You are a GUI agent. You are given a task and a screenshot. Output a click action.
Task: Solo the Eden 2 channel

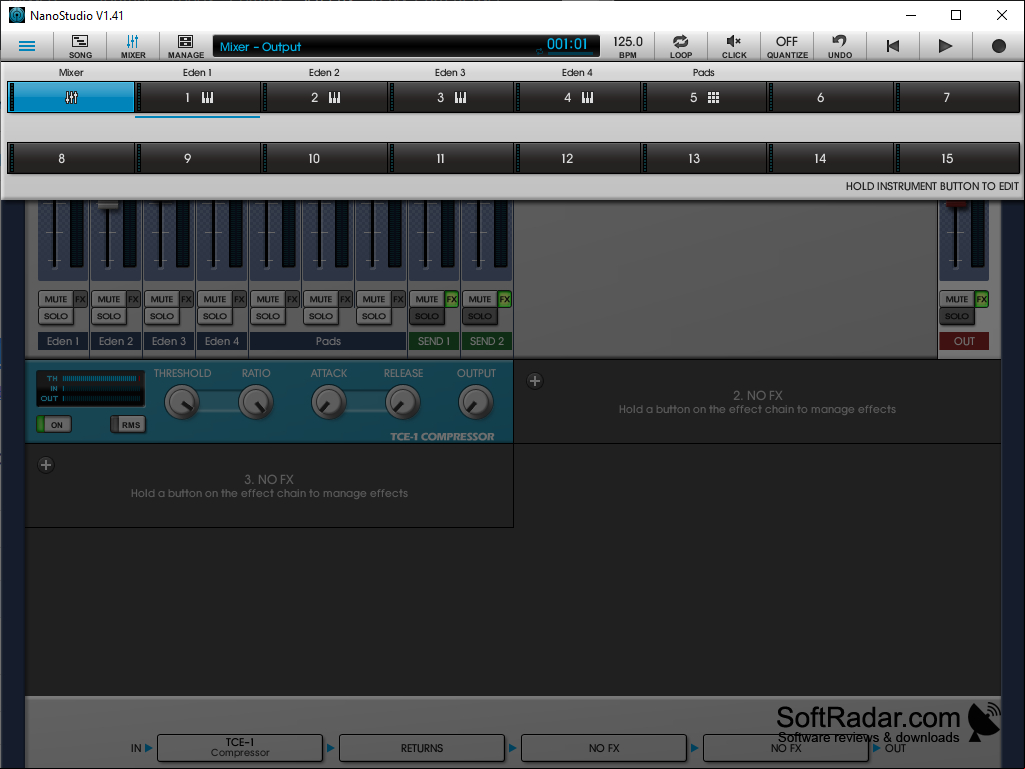click(x=109, y=316)
